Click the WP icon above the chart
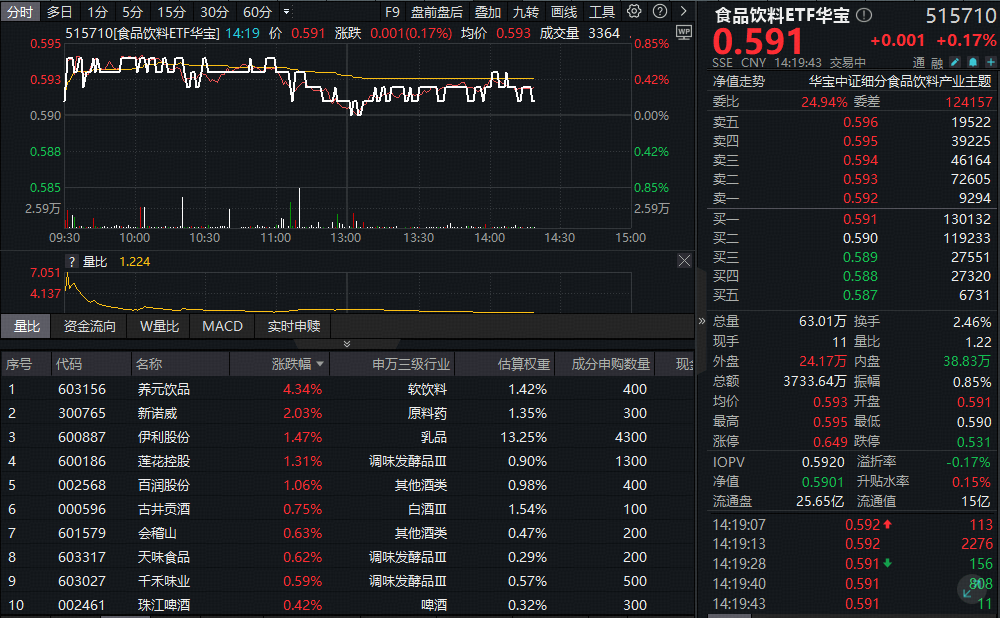1000x618 pixels. [684, 32]
